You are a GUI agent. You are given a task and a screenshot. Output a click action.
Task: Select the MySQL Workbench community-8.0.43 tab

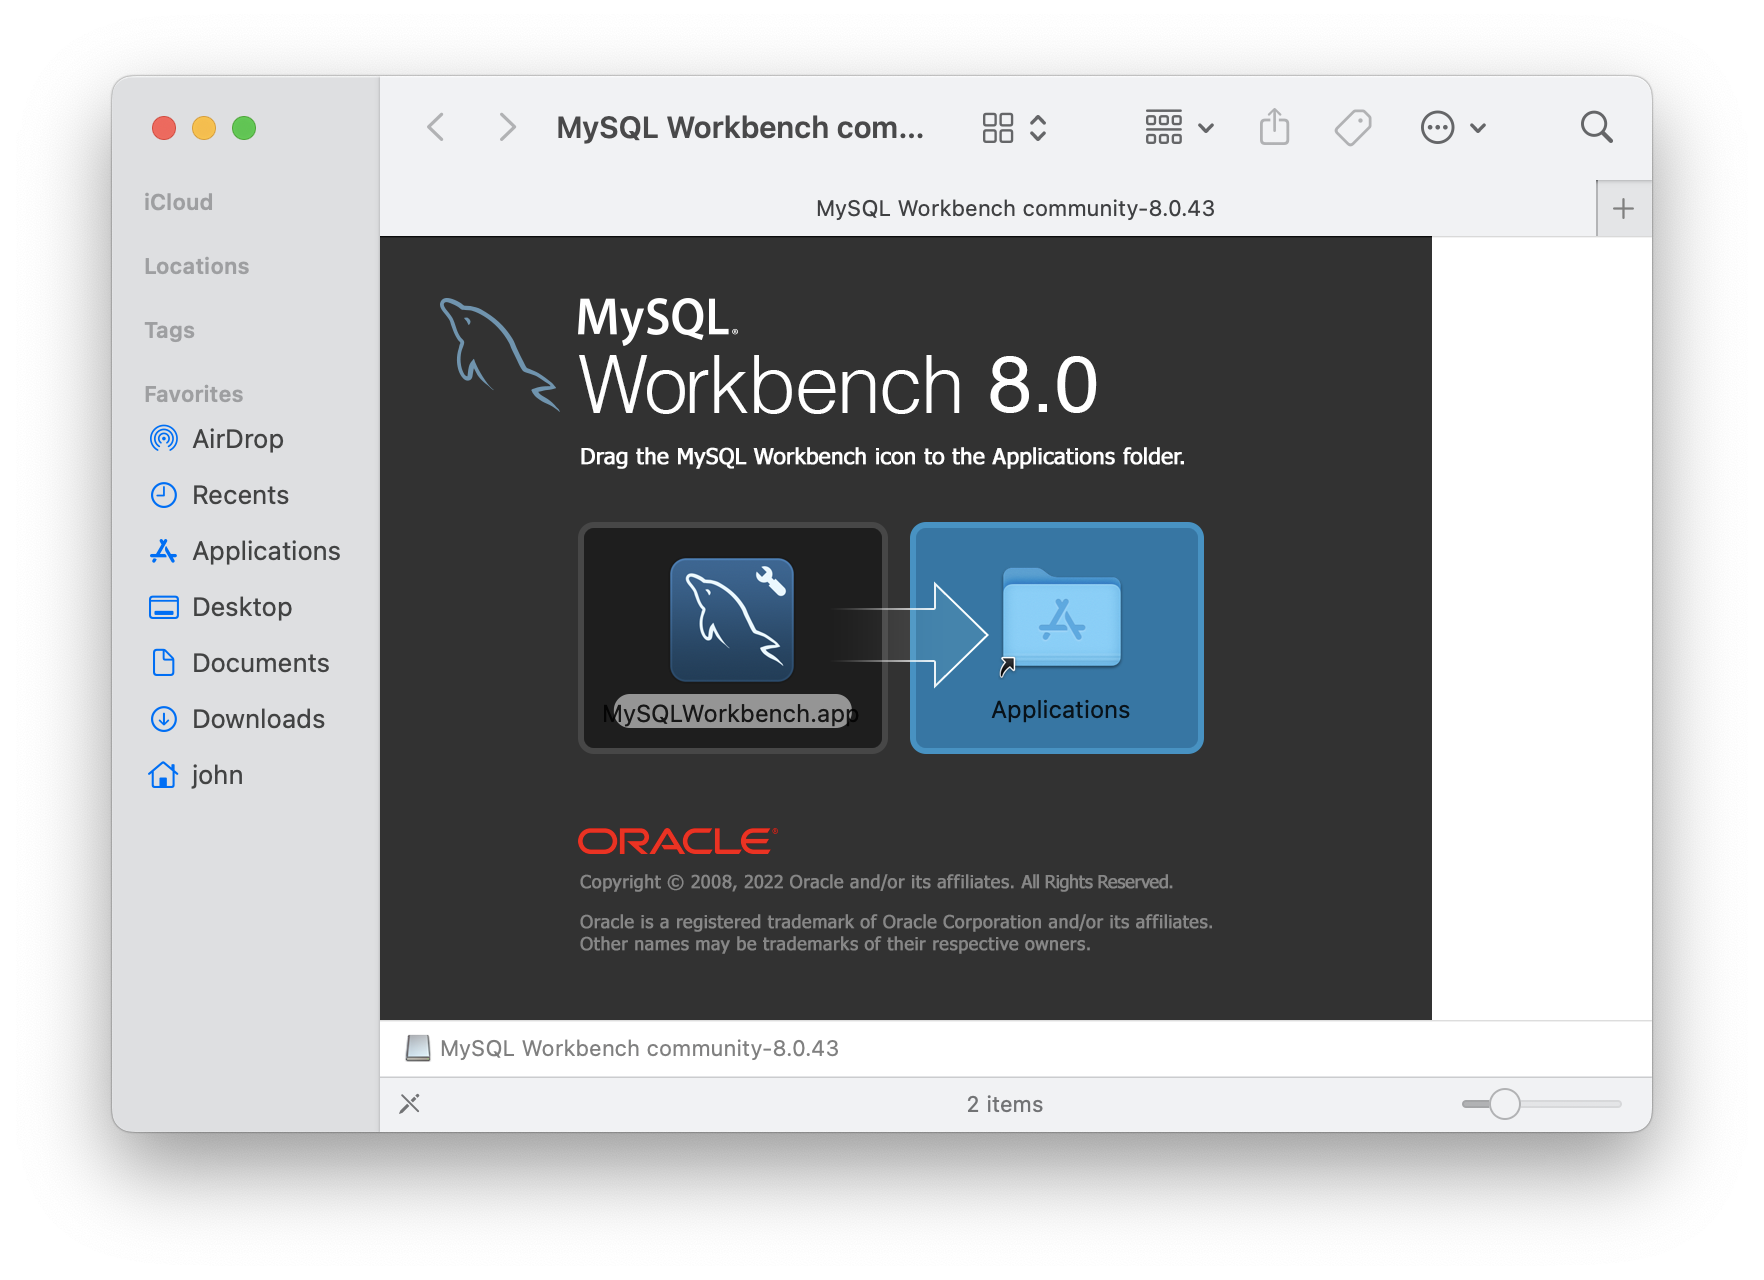click(1015, 208)
